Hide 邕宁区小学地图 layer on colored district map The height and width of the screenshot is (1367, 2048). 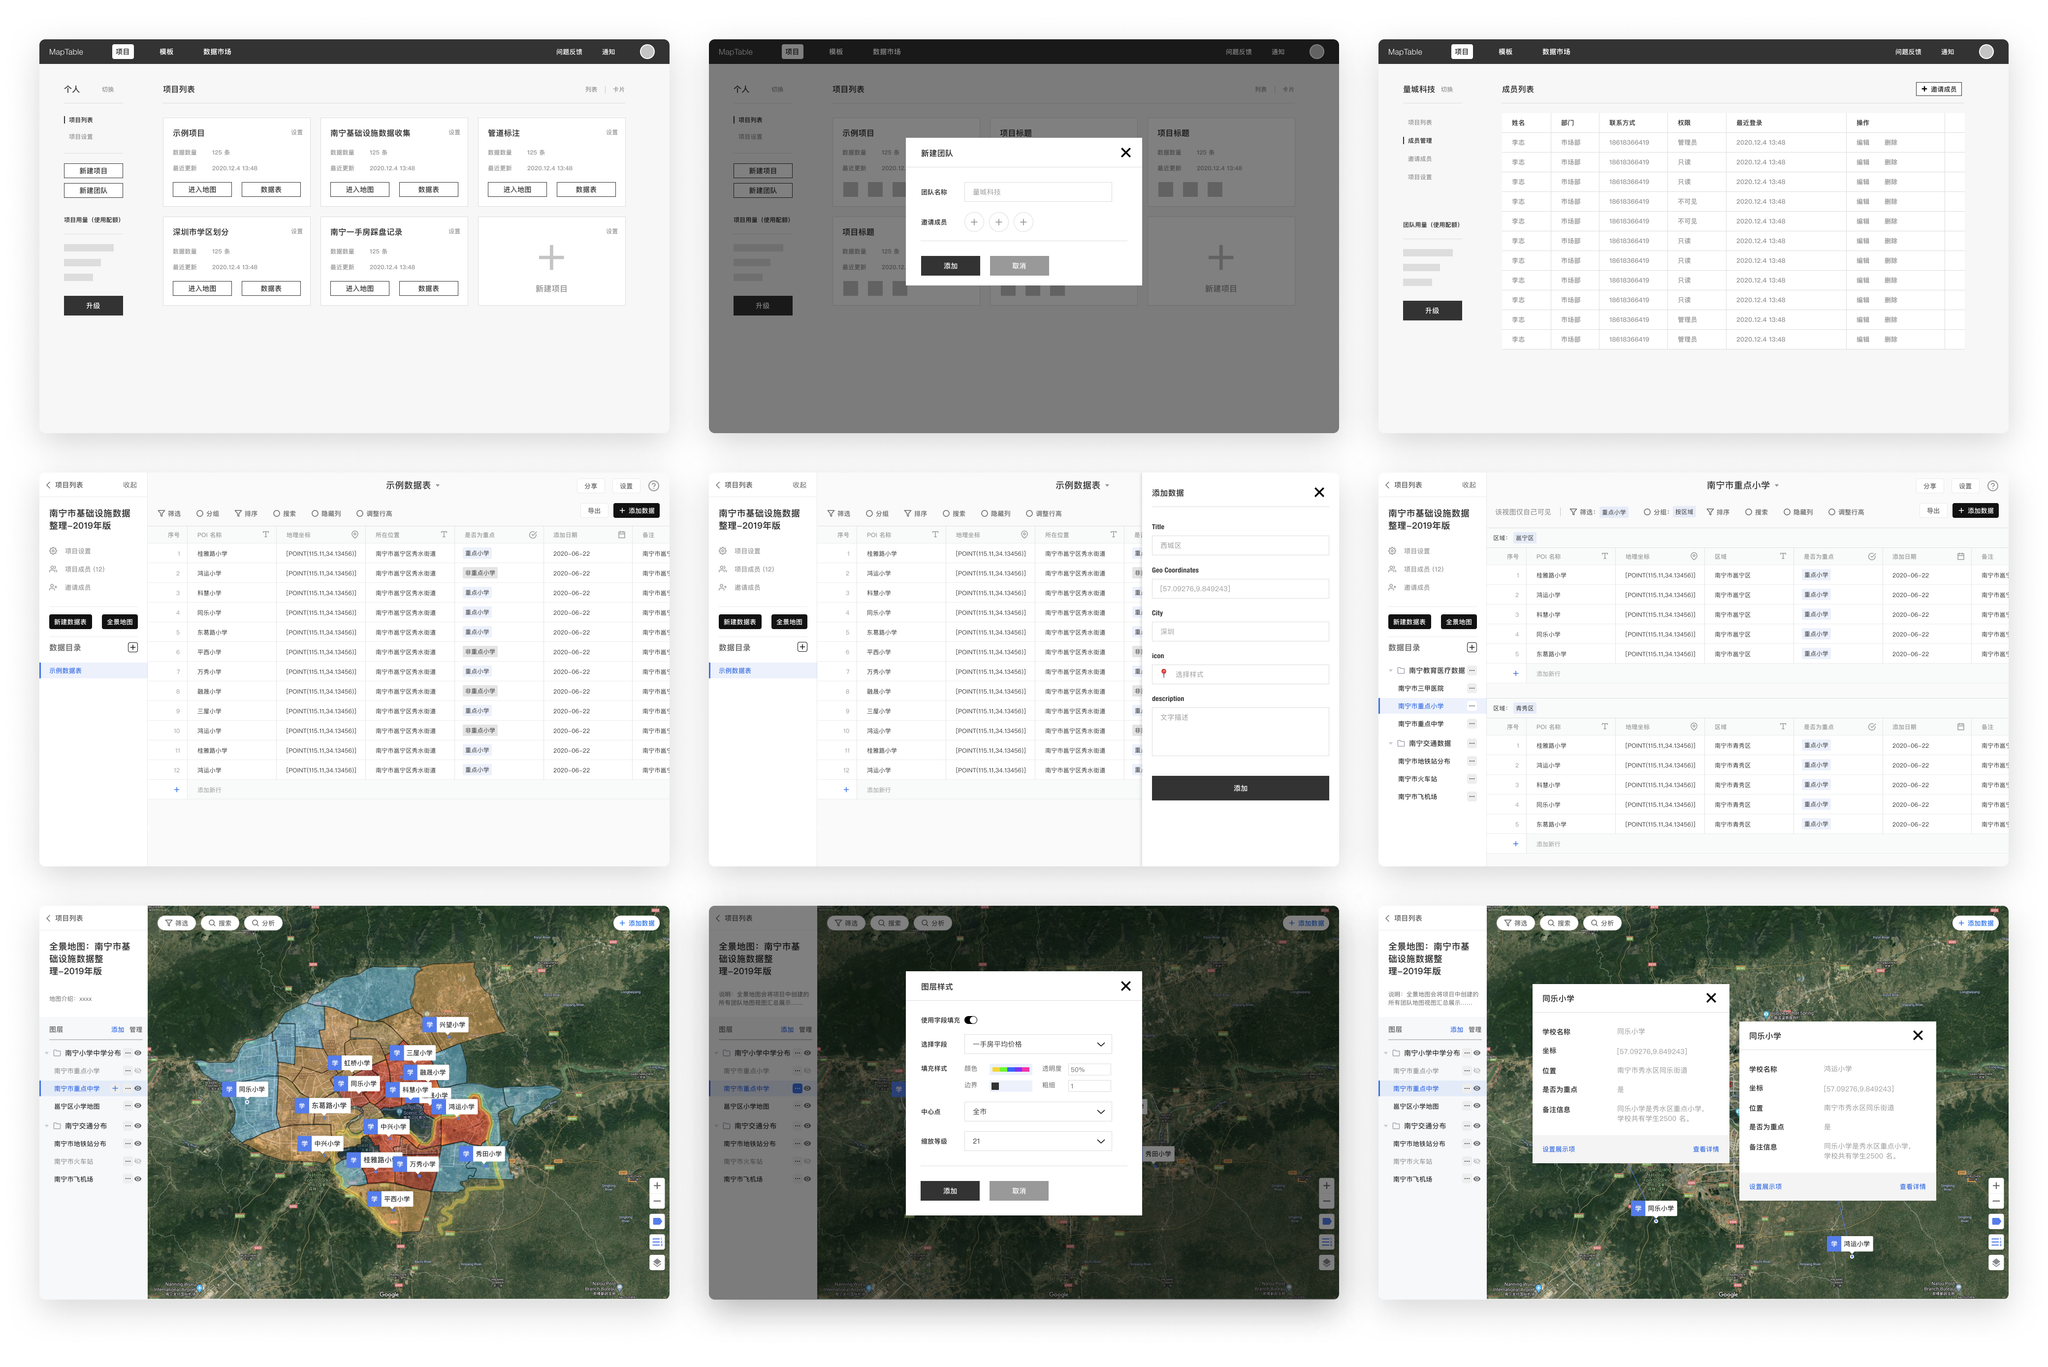[x=138, y=1106]
